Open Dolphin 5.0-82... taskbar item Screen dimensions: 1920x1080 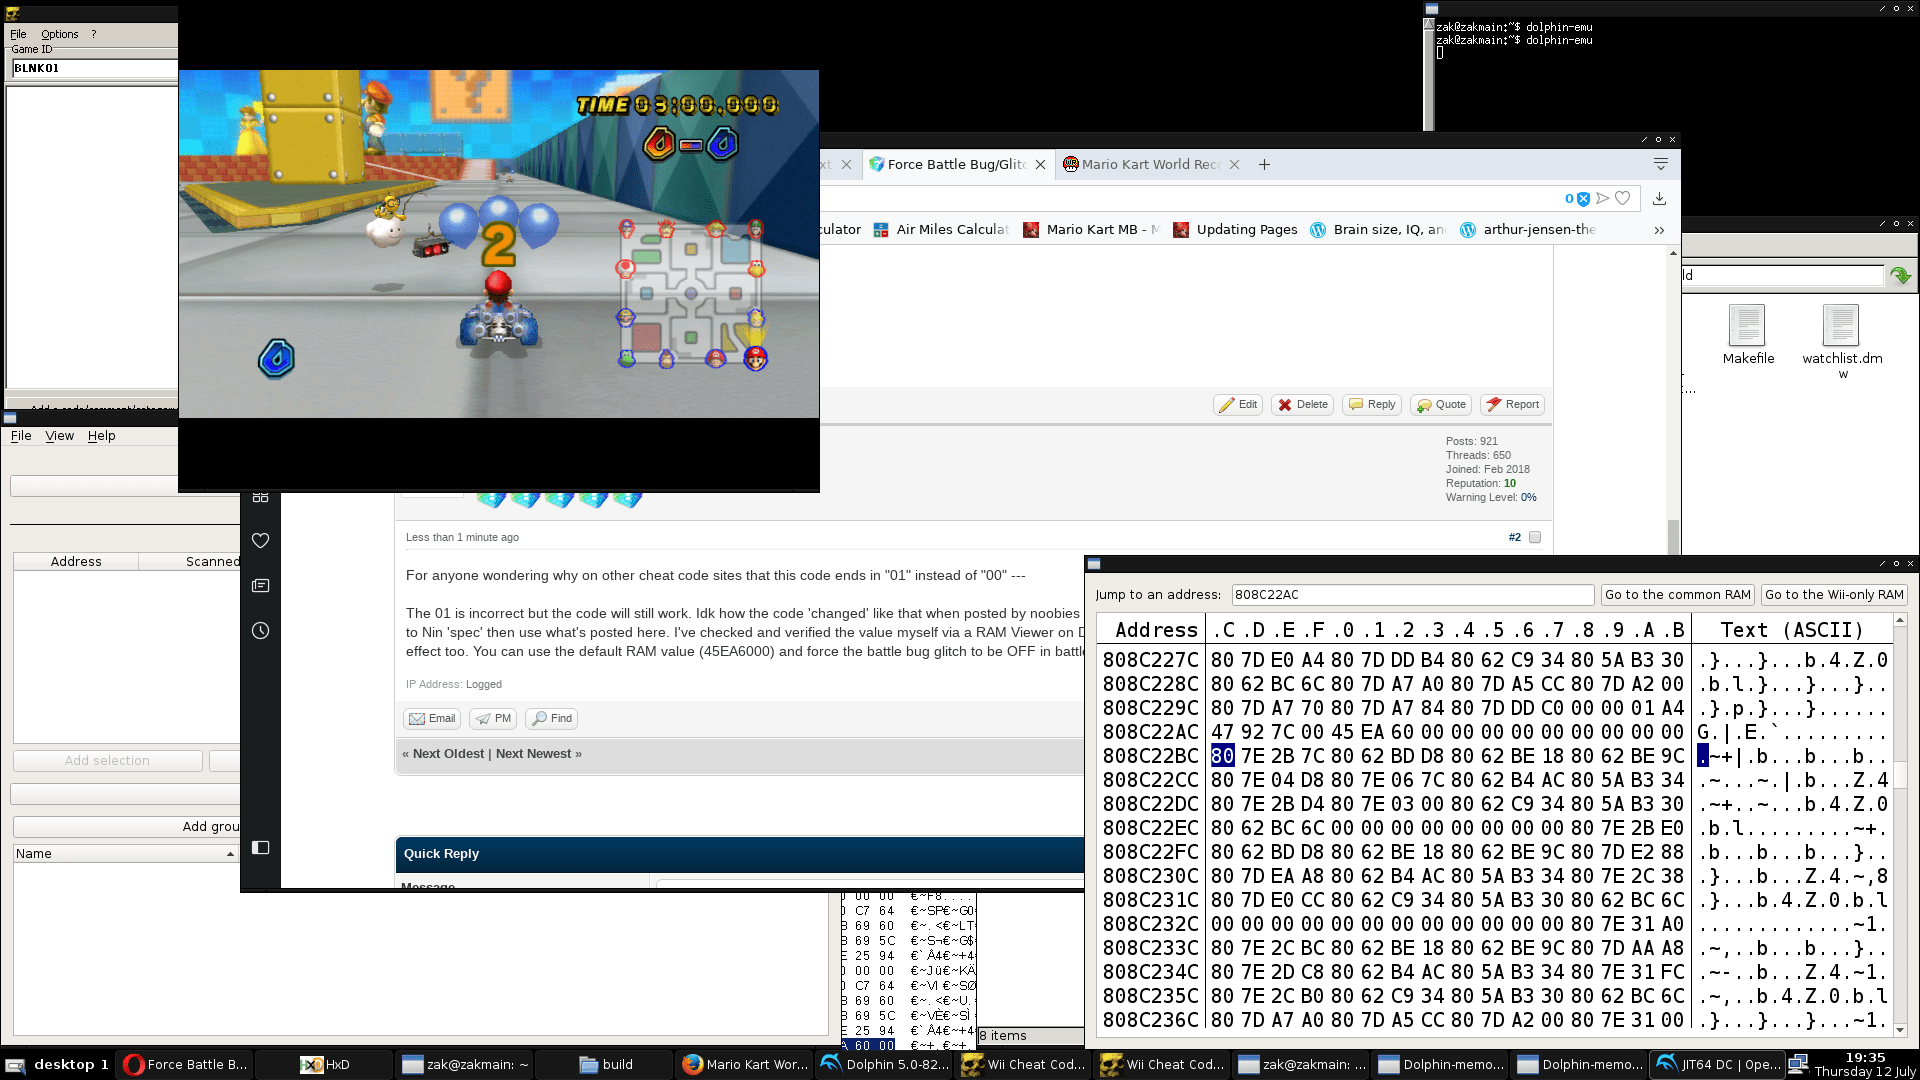point(885,1065)
